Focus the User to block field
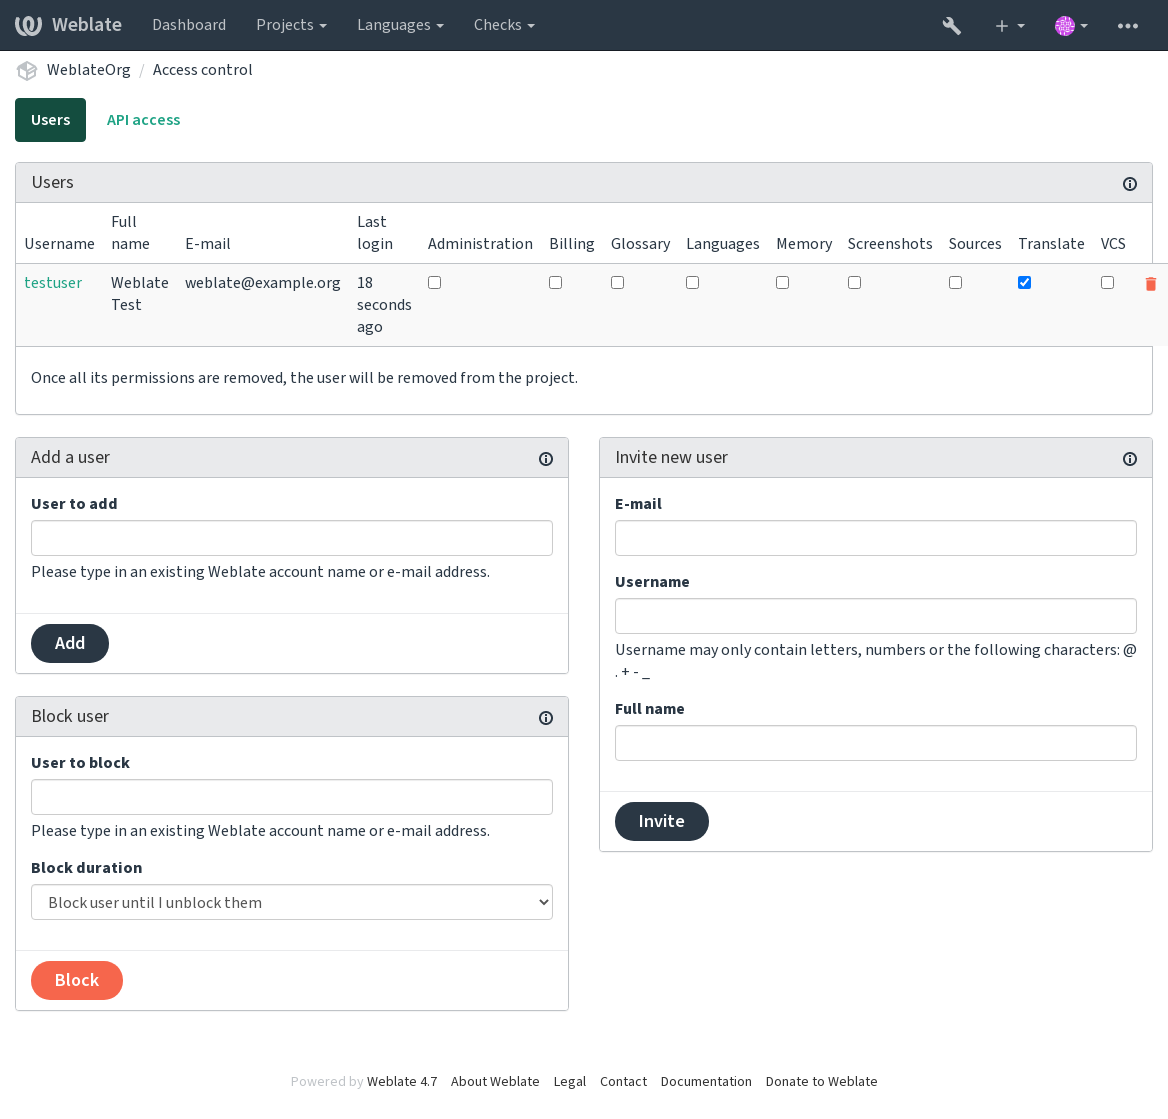The width and height of the screenshot is (1168, 1119). coord(292,797)
